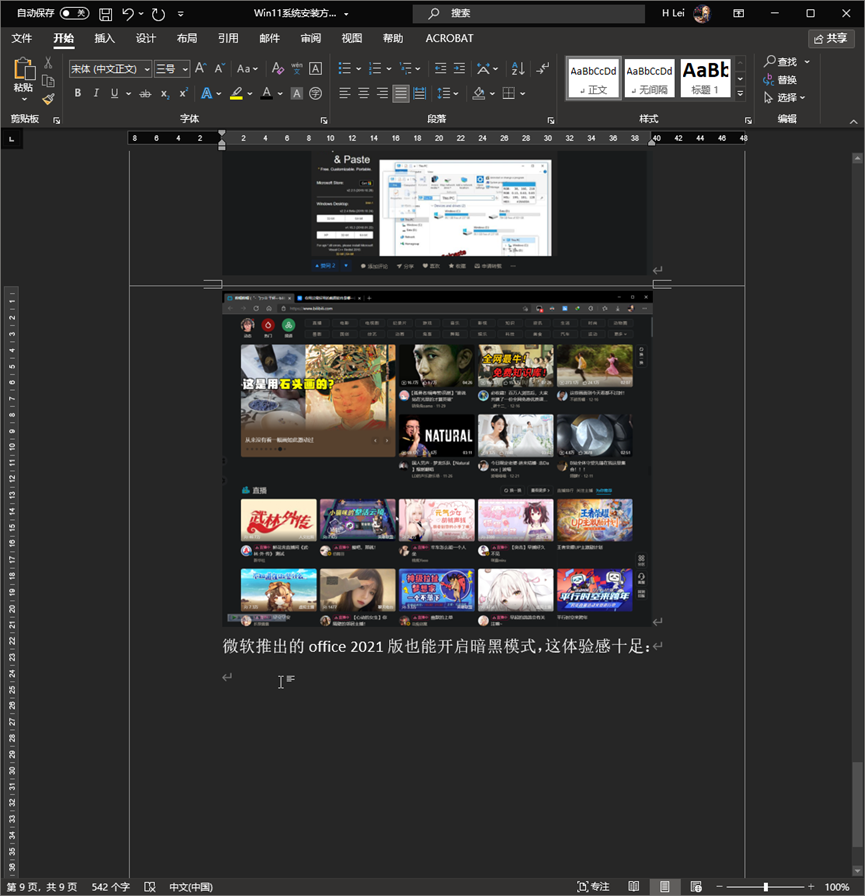
Task: Click the Share button
Action: click(x=831, y=38)
